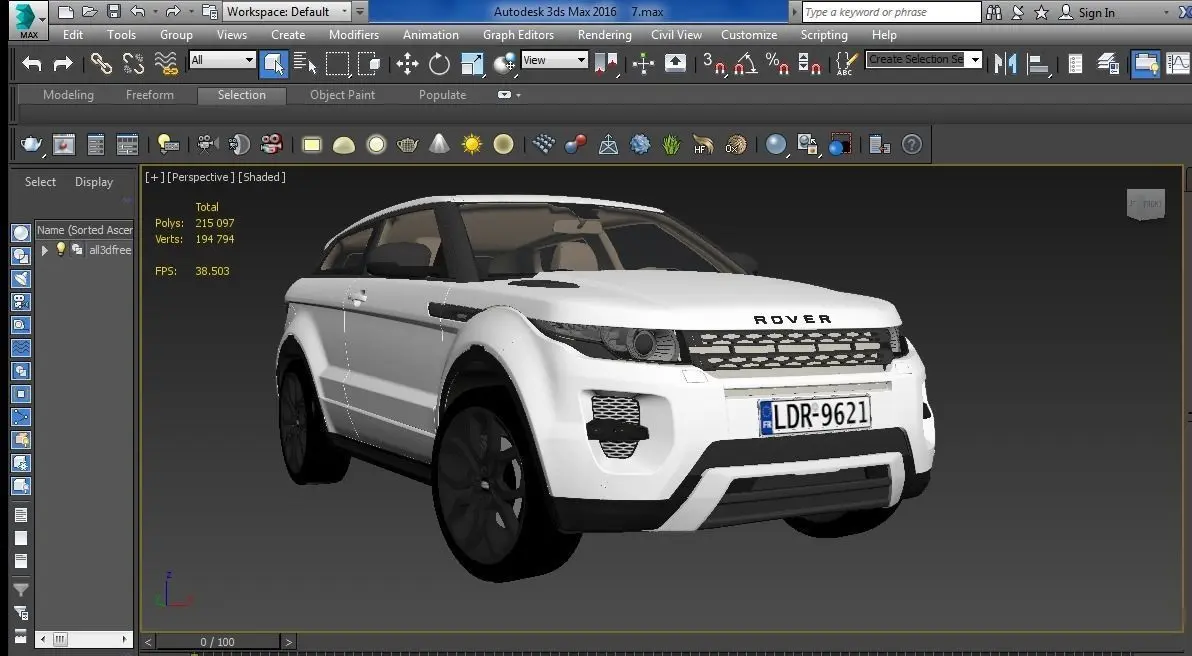Click the Display menu in scene explorer
Viewport: 1192px width, 656px height.
tap(94, 182)
